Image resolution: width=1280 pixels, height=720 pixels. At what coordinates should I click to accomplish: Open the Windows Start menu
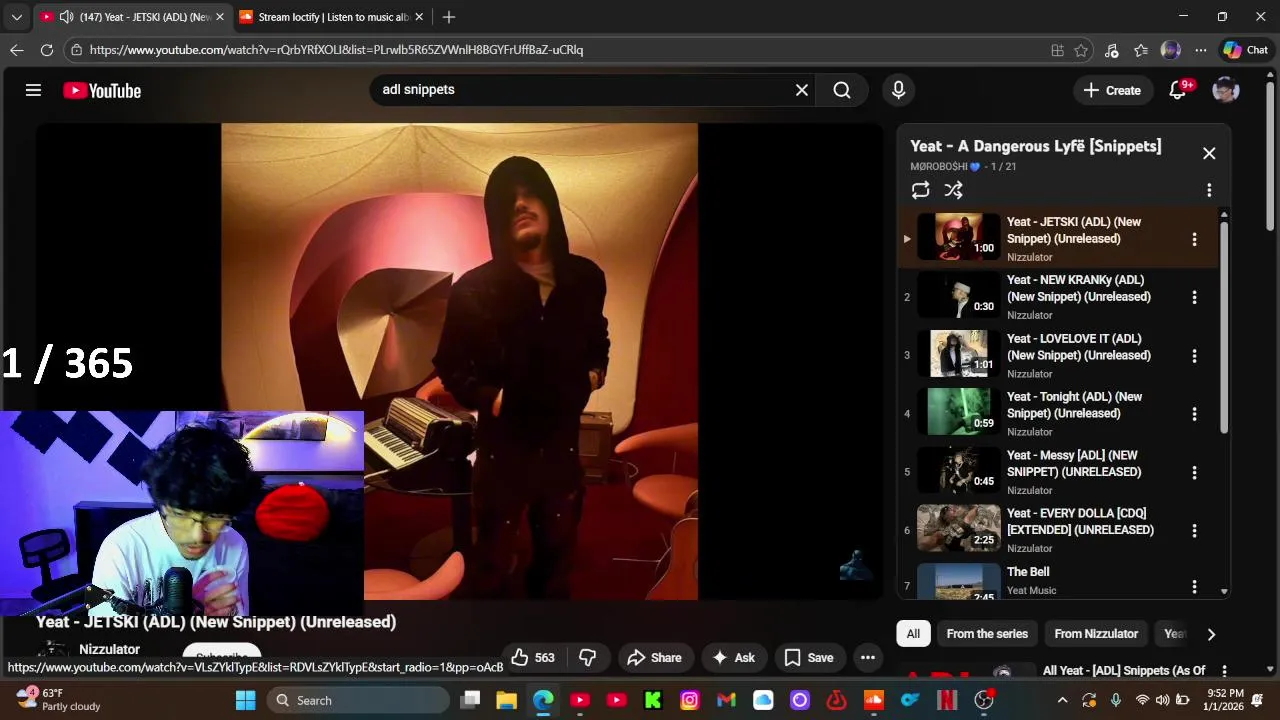tap(245, 700)
